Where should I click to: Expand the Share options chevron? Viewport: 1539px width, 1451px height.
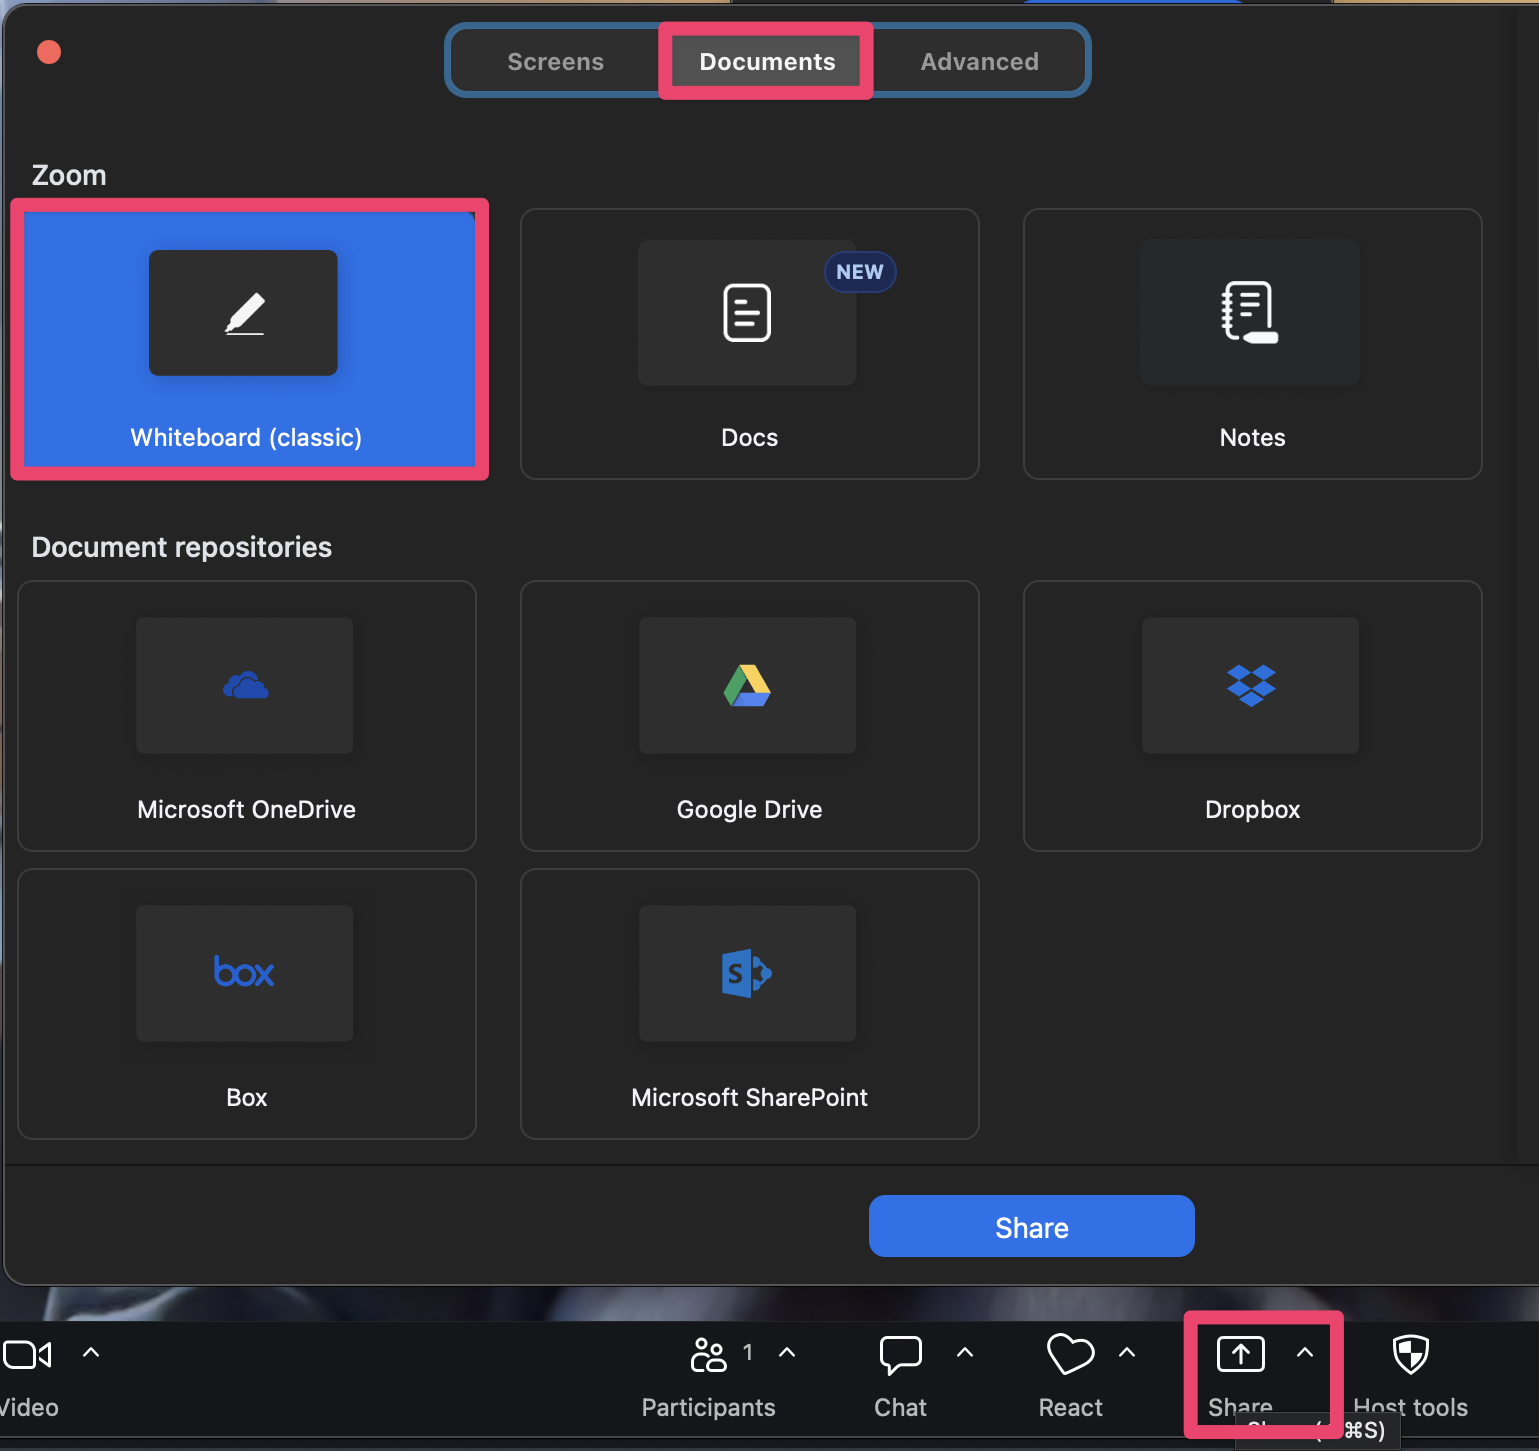tap(1305, 1353)
